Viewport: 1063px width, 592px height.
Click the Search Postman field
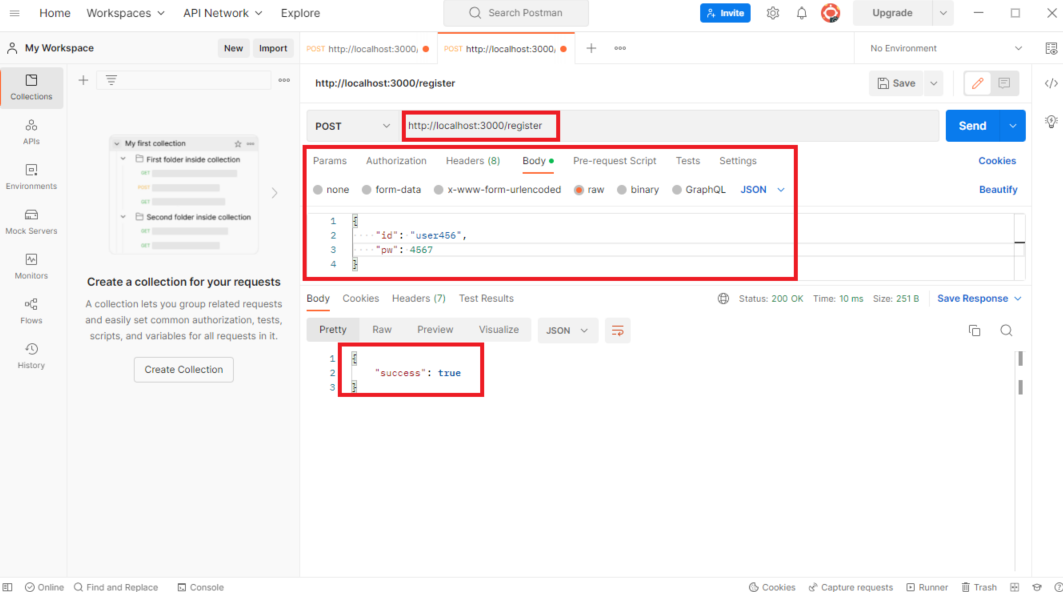(x=516, y=13)
